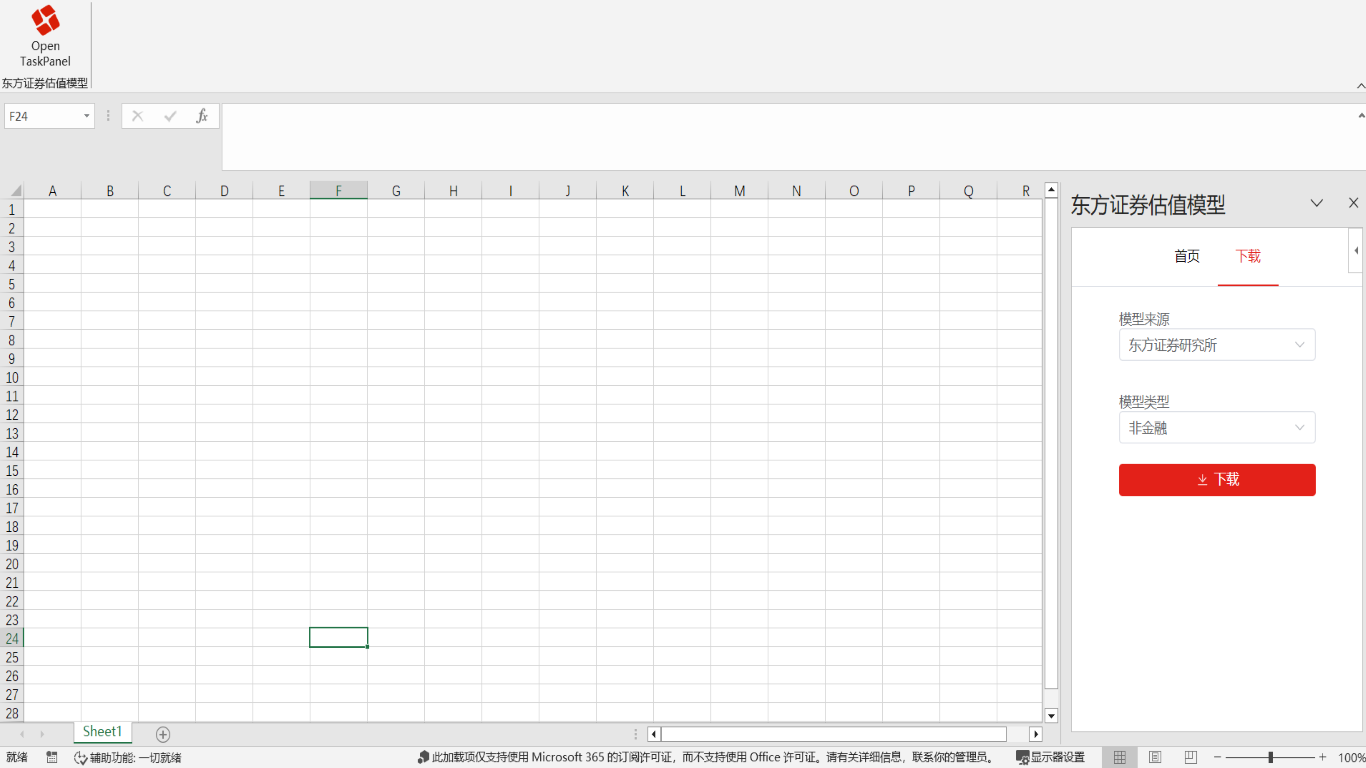Open the task pane options chevron
Viewport: 1366px width, 768px height.
click(x=1317, y=203)
